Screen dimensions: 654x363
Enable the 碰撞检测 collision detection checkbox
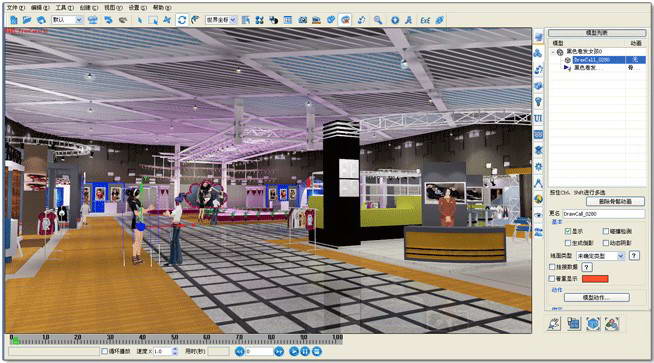tap(606, 231)
